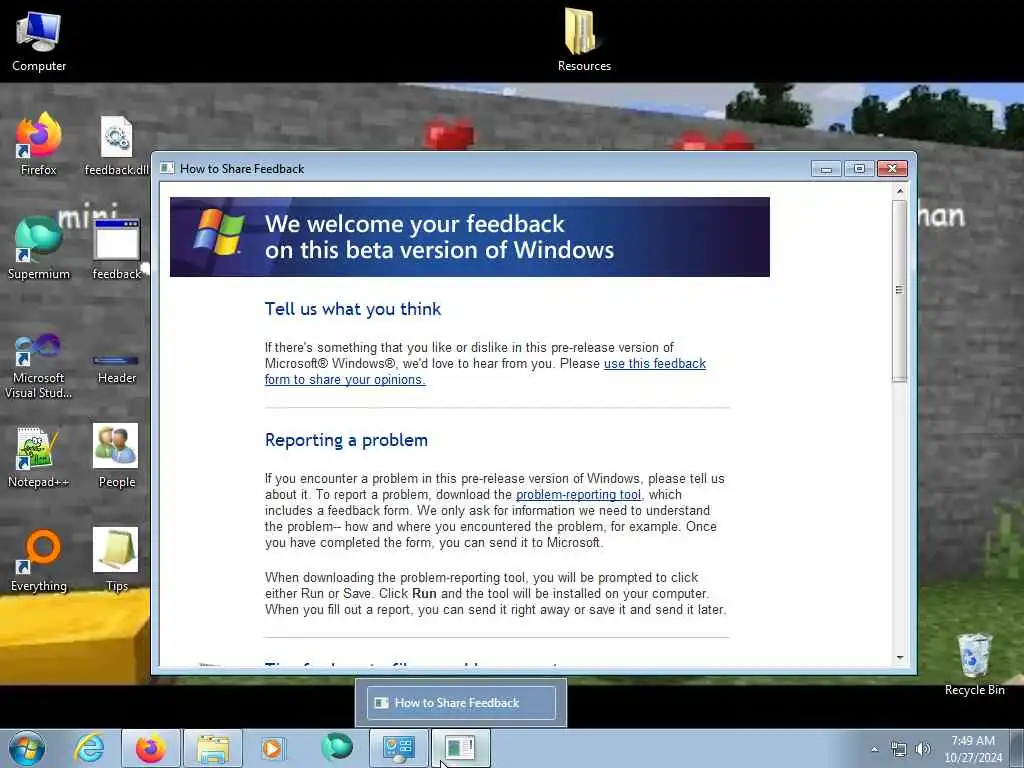
Task: Launch Windows Media Player from taskbar
Action: [x=272, y=748]
